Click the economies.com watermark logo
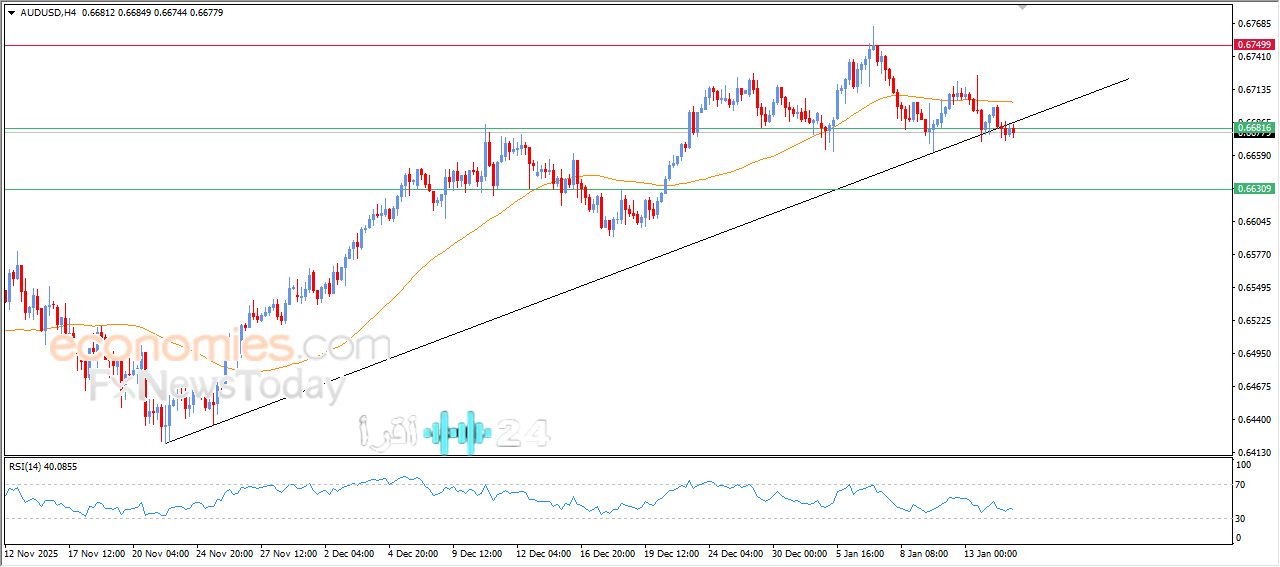 click(x=220, y=347)
